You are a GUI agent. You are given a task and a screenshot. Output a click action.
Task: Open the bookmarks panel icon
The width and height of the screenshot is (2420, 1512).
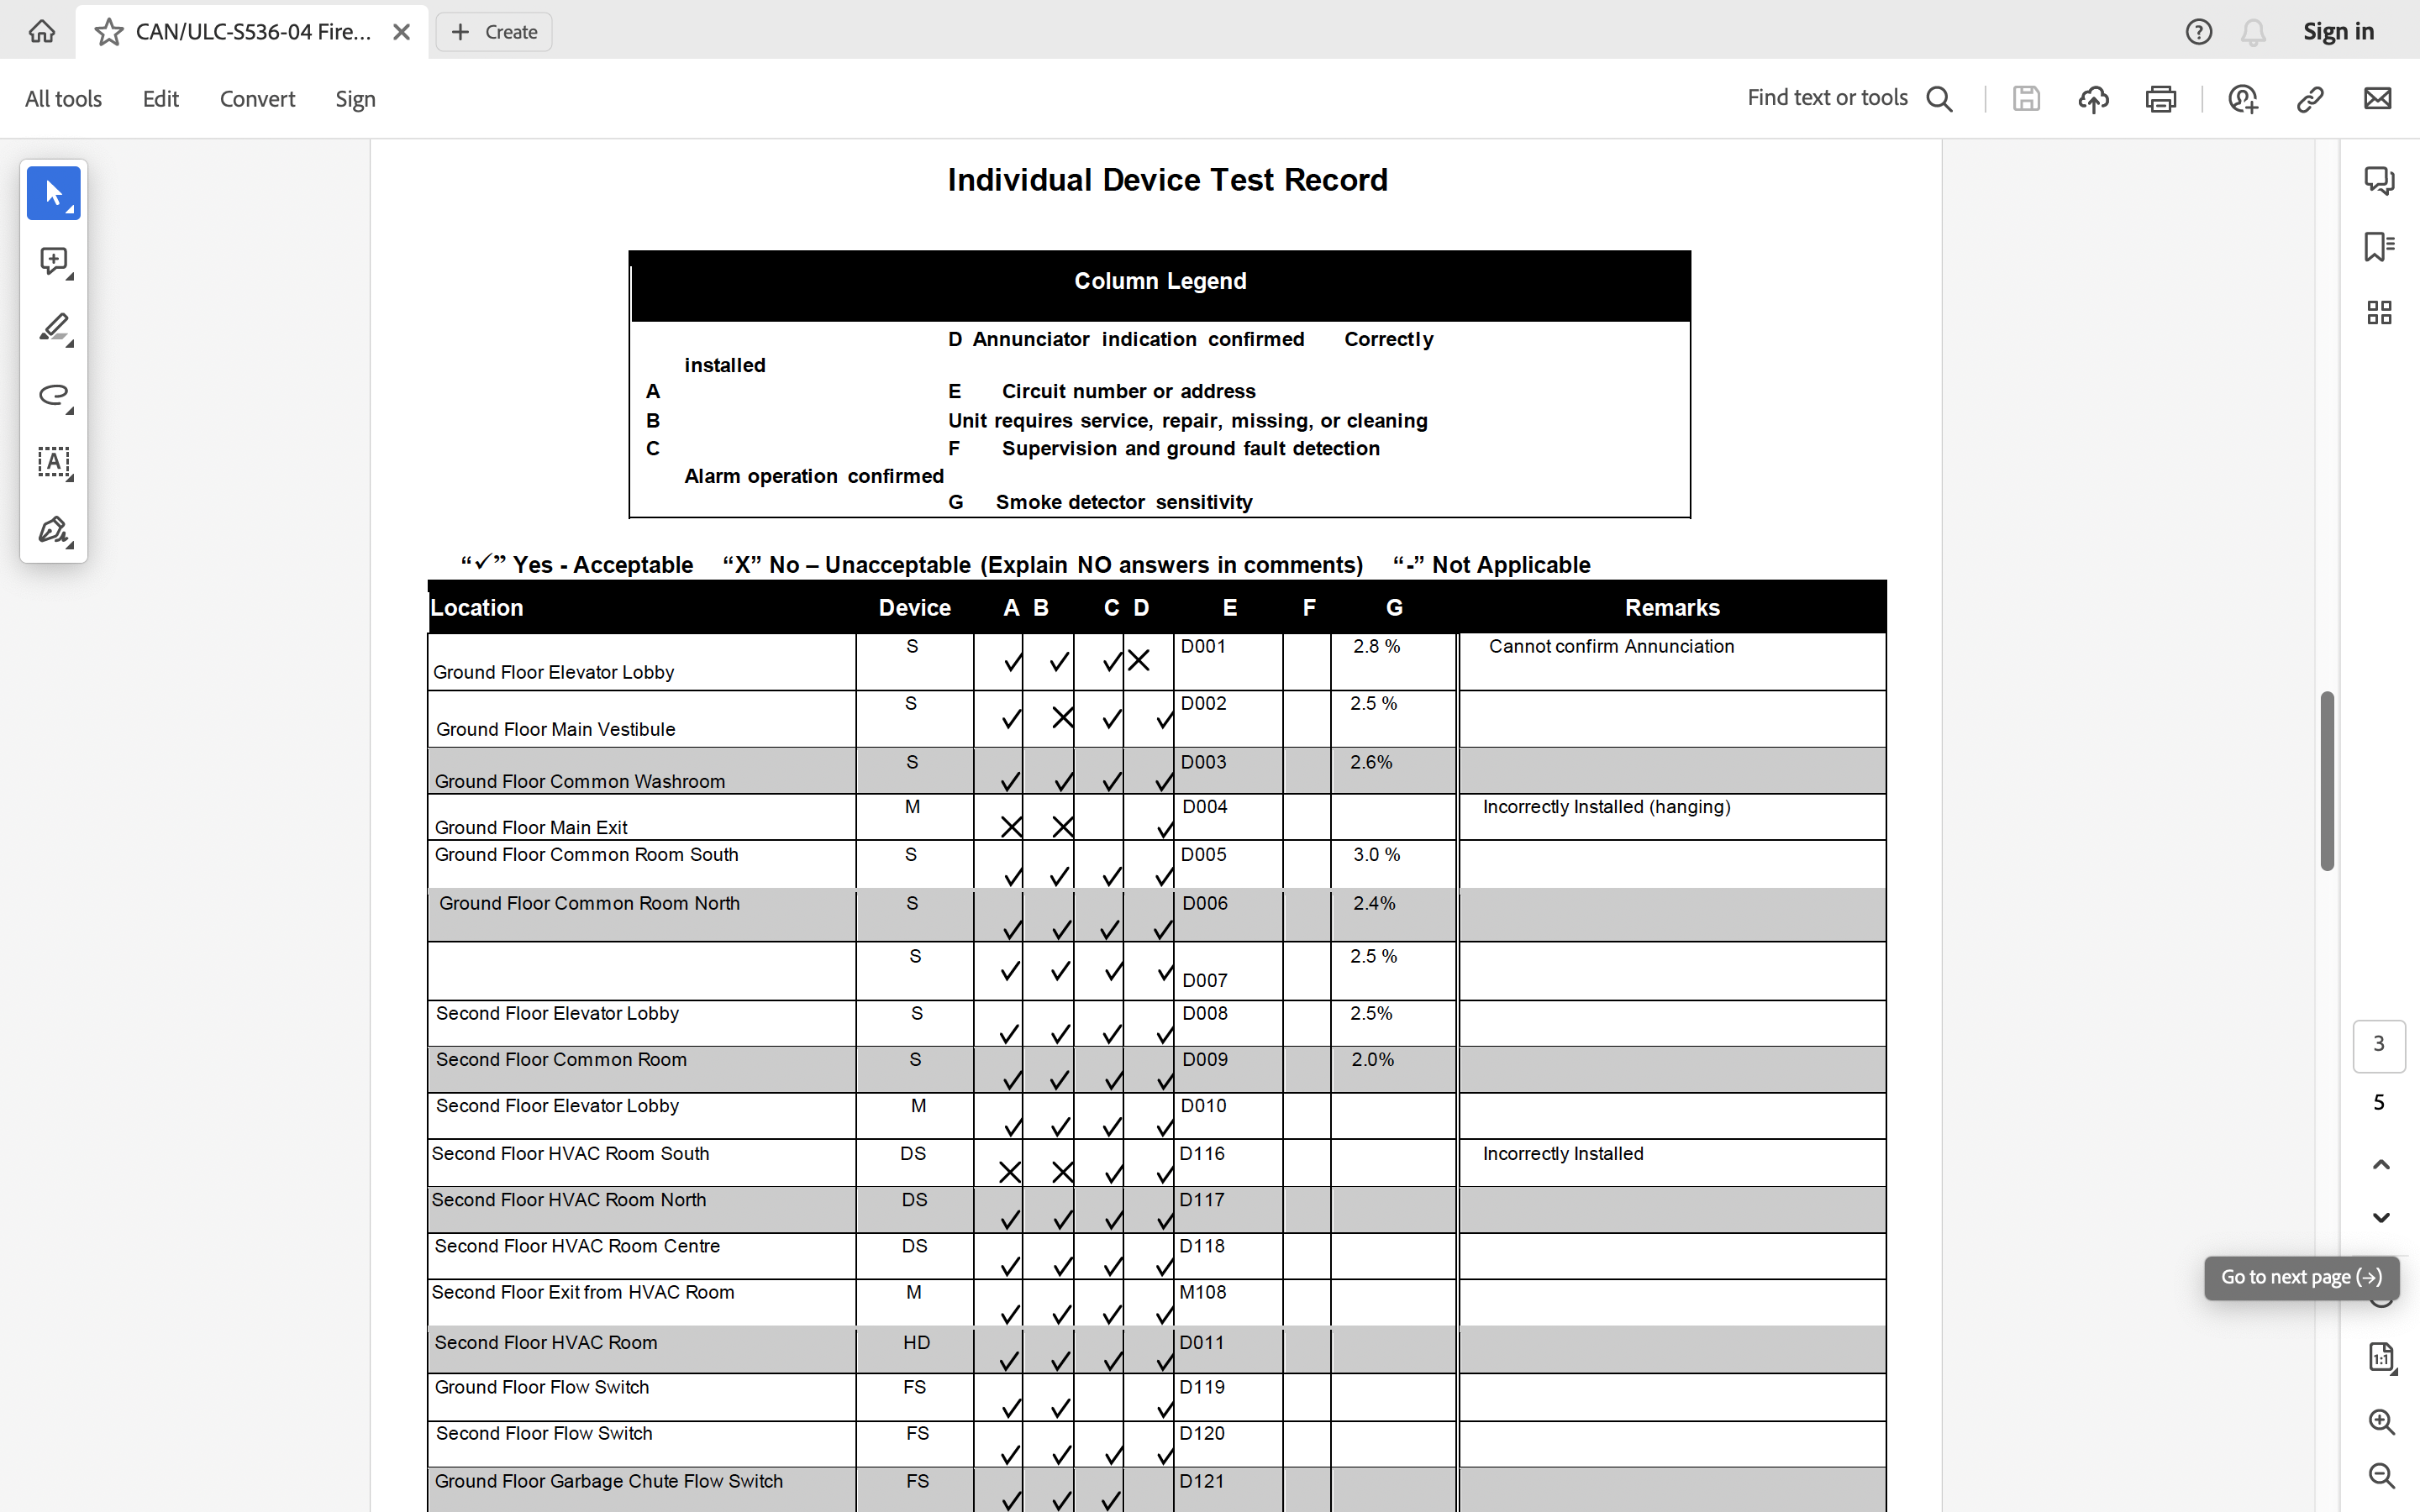(x=2379, y=246)
